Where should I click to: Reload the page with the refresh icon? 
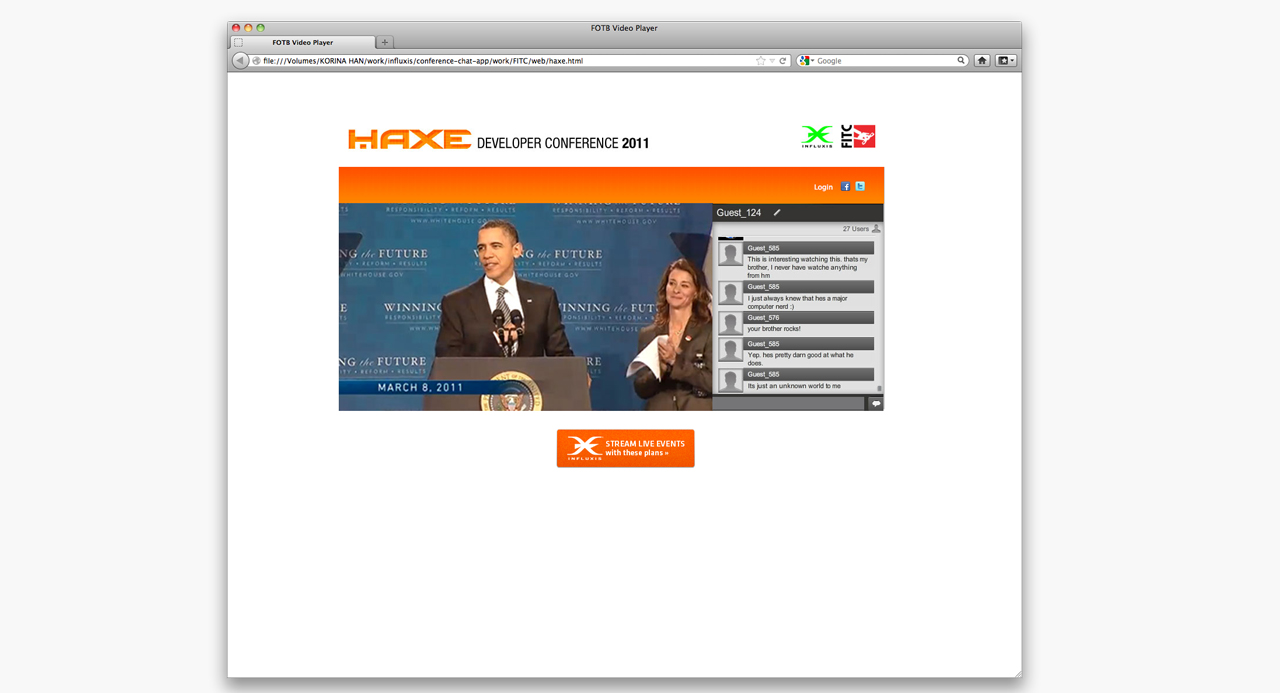click(783, 61)
